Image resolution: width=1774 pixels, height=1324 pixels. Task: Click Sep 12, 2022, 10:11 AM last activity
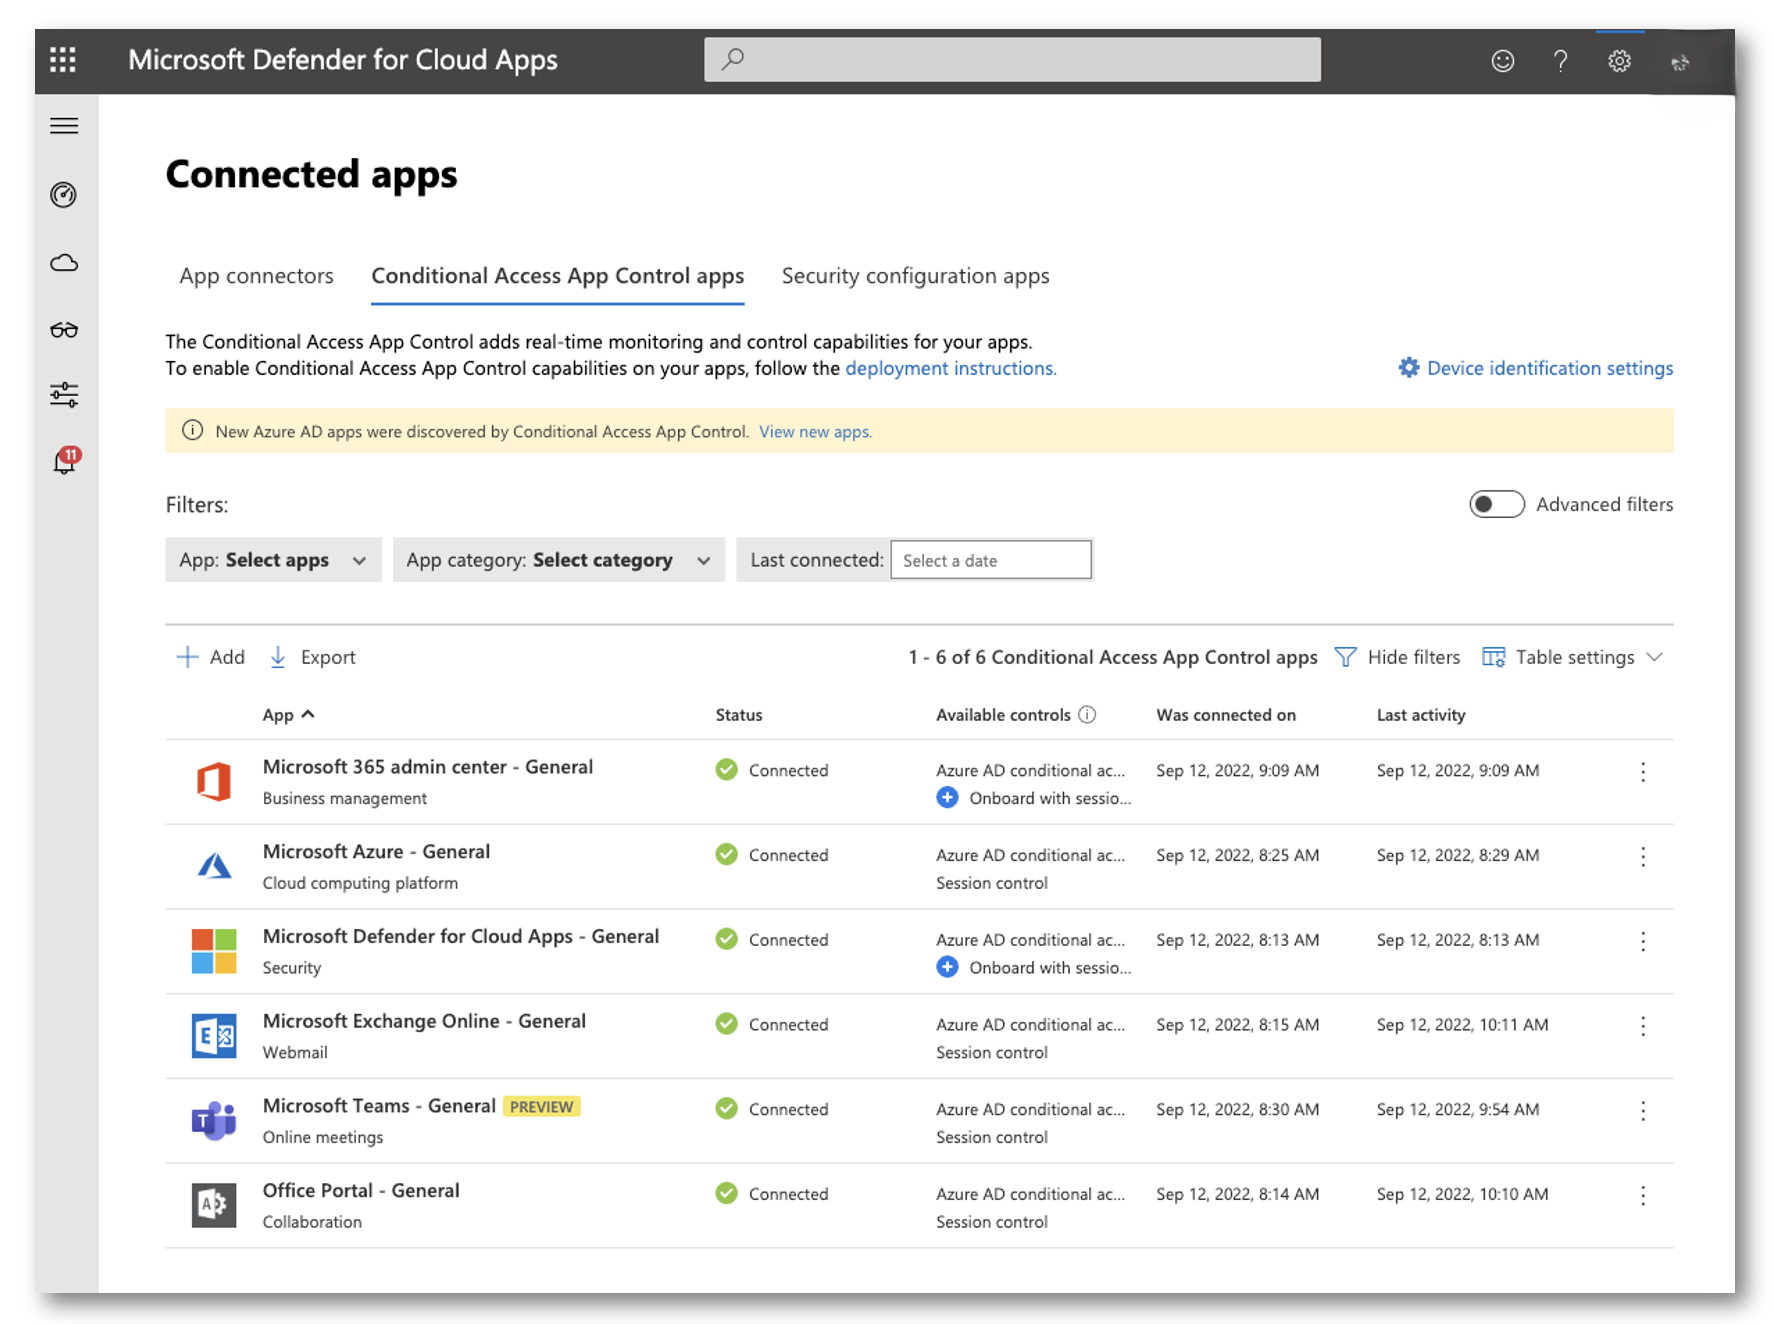click(x=1462, y=1025)
